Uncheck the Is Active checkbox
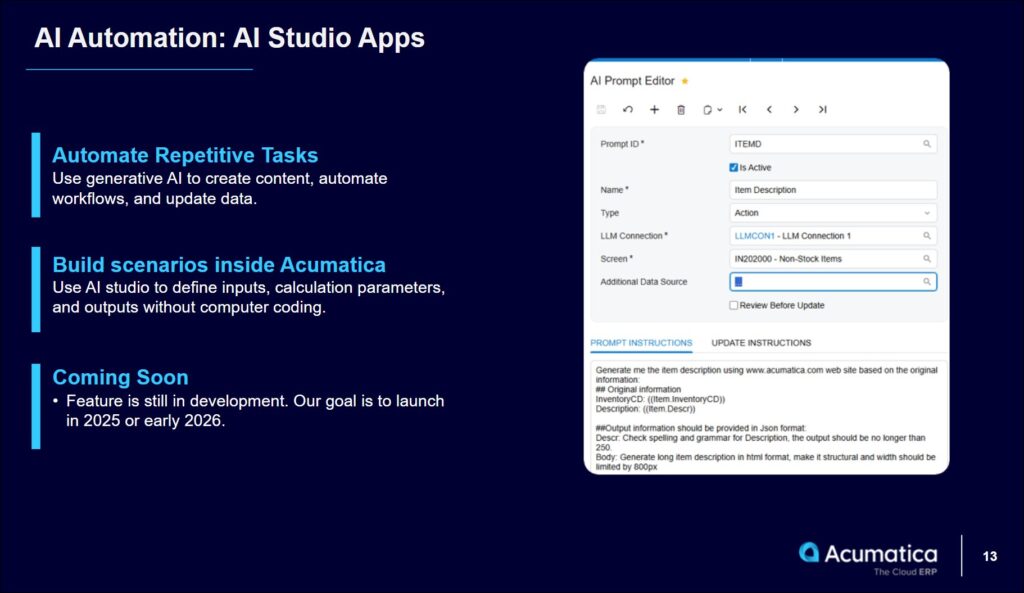Screen dimensions: 1024x593 point(734,167)
